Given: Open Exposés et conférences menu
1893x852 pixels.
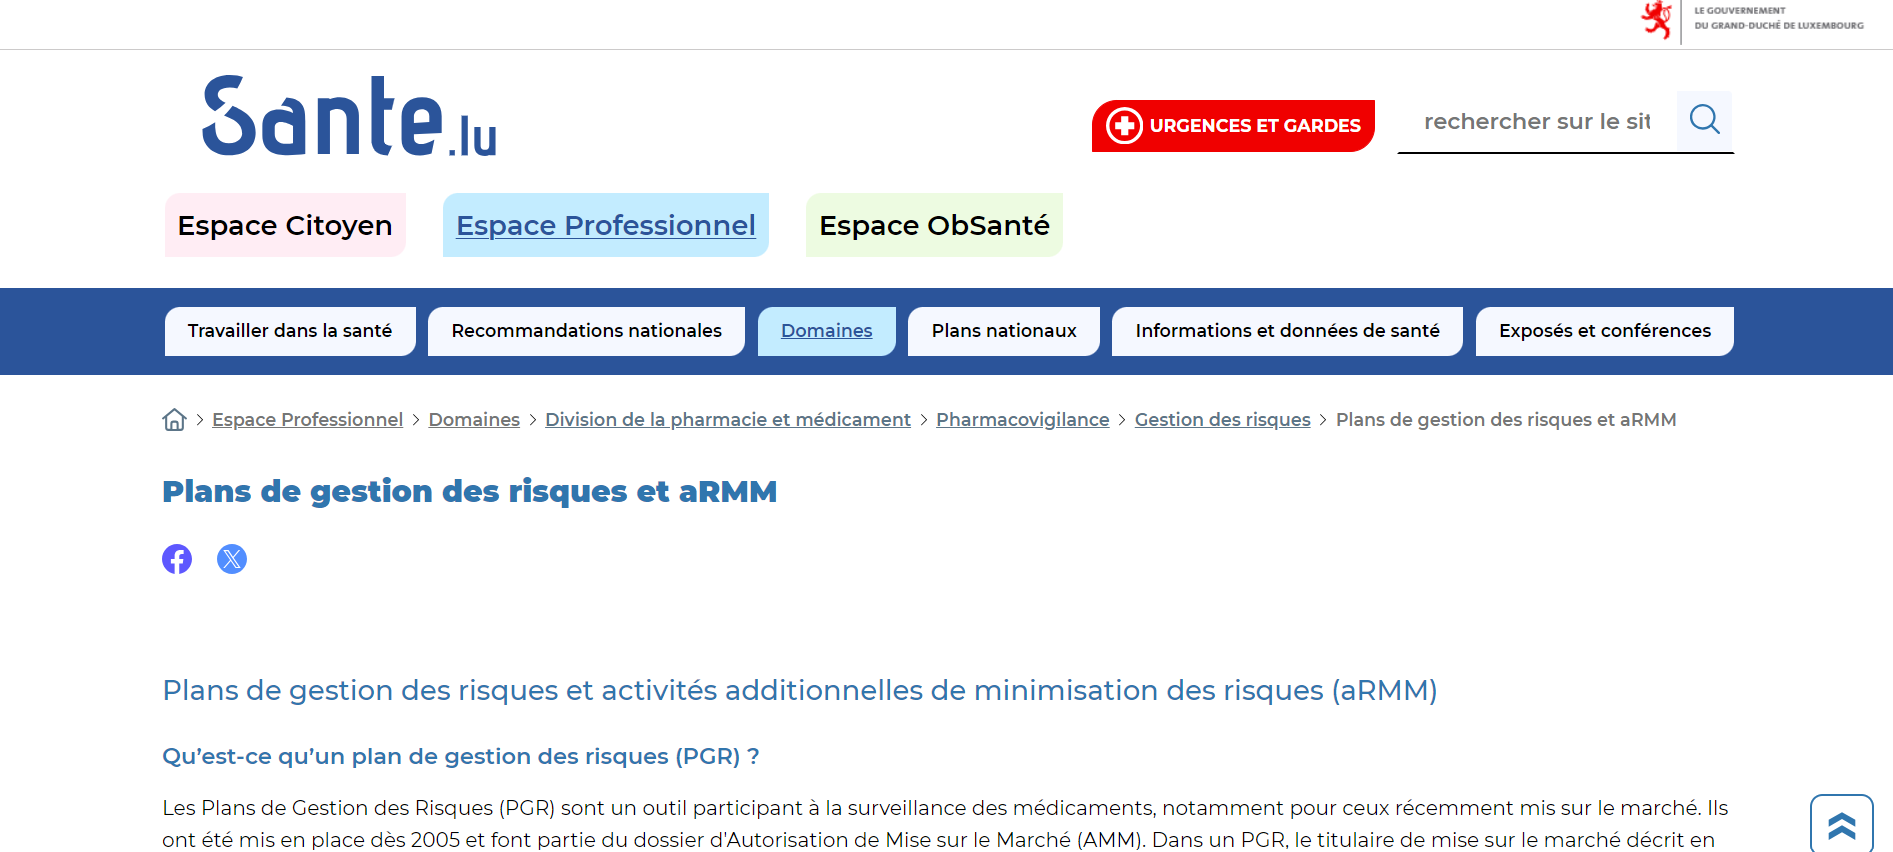Looking at the screenshot, I should [1604, 331].
